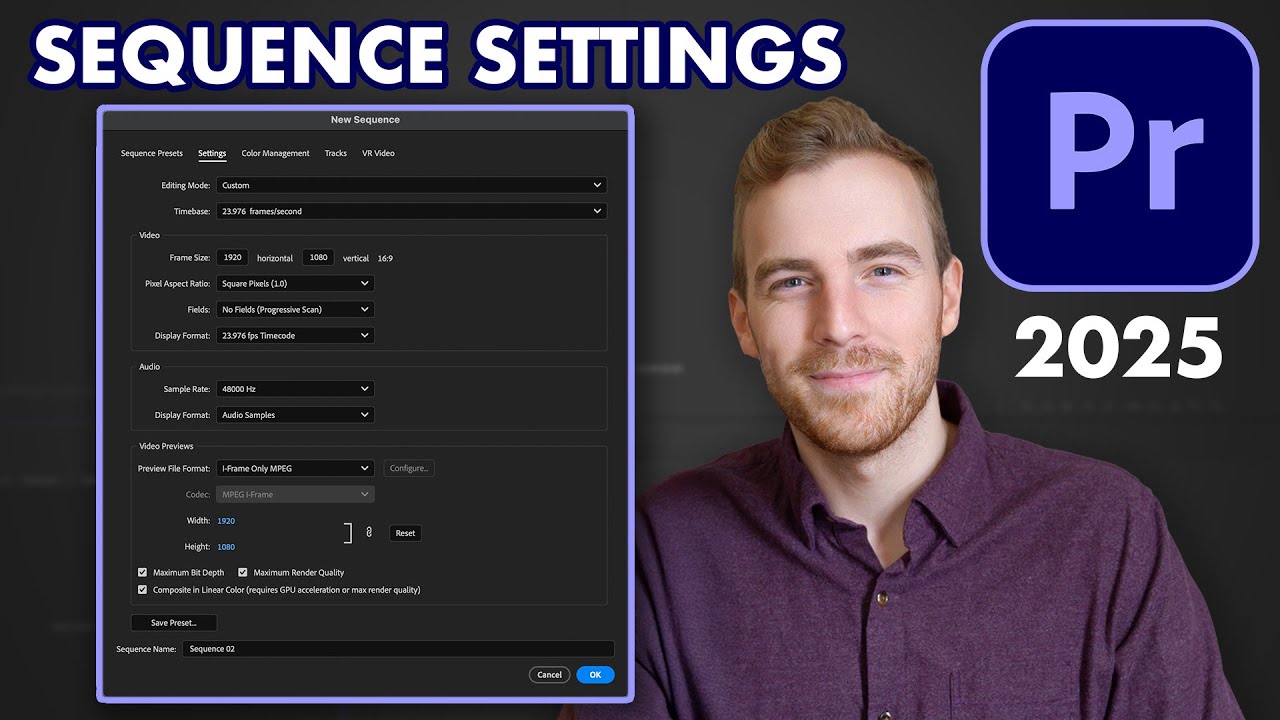Disable Composite in Linear Color checkbox
The height and width of the screenshot is (720, 1280).
coord(142,590)
